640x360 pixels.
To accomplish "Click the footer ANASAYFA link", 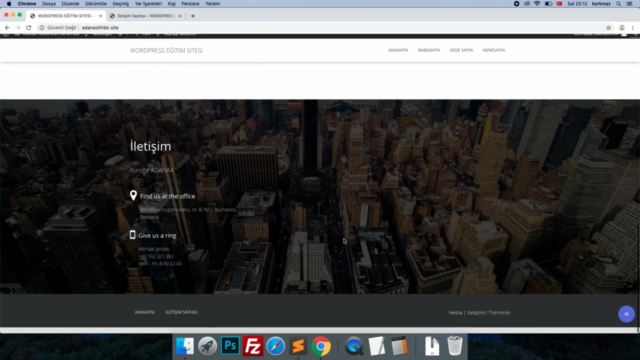I will point(144,312).
